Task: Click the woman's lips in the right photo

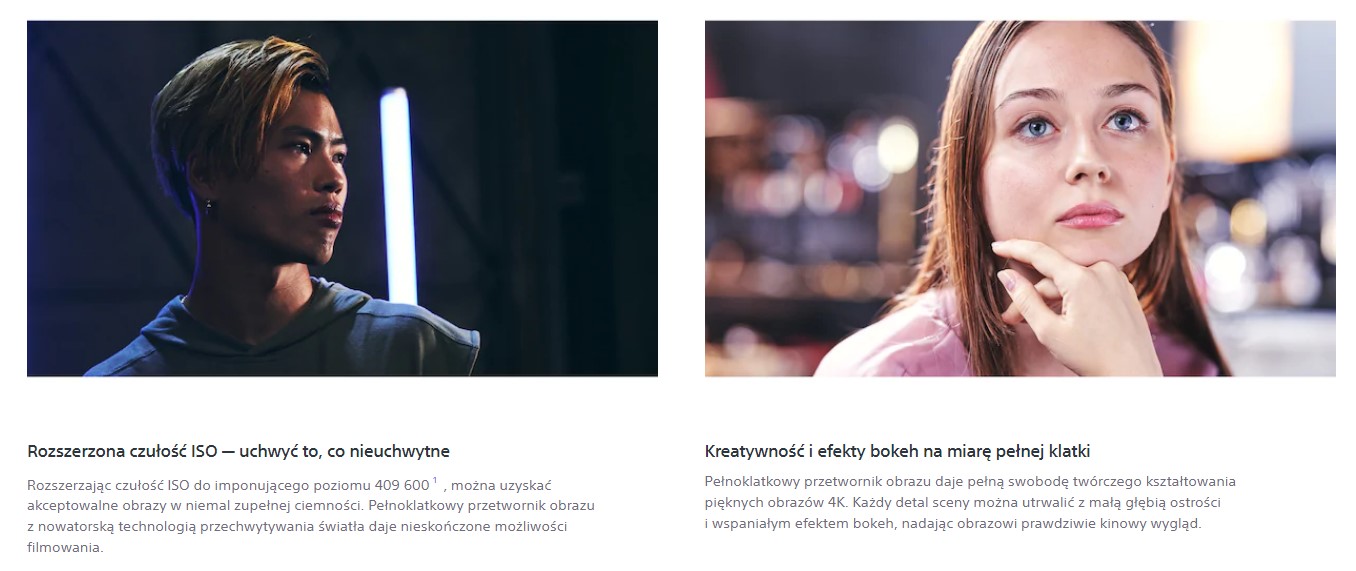Action: (x=1089, y=215)
